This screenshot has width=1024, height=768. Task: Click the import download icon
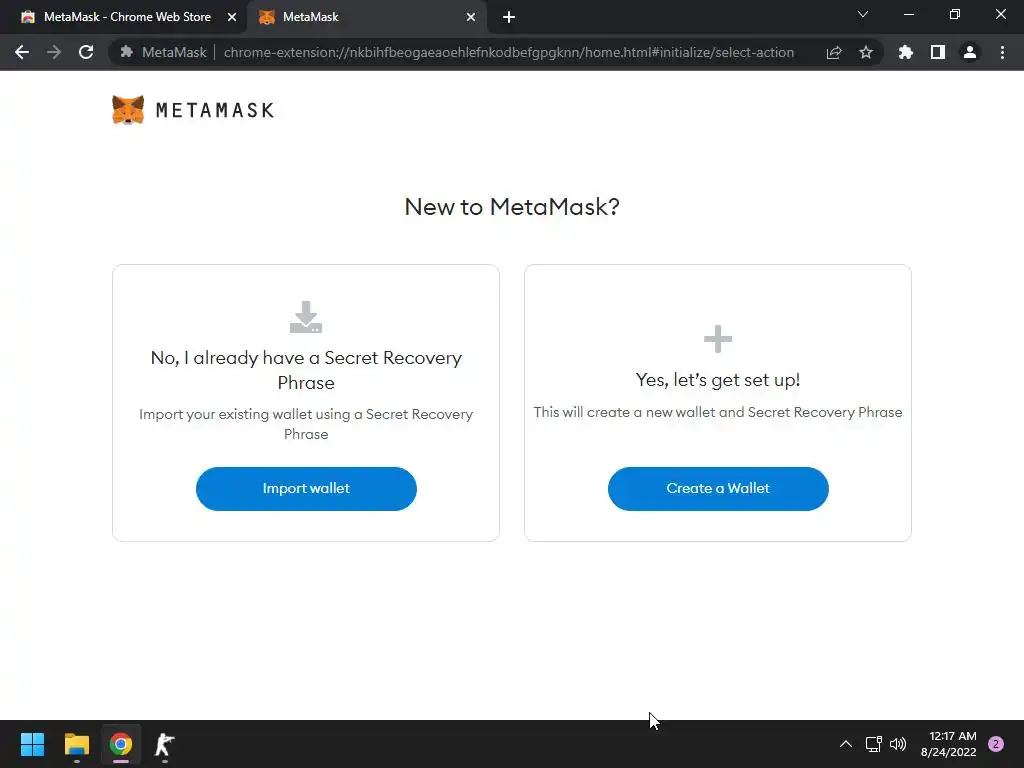pyautogui.click(x=306, y=317)
